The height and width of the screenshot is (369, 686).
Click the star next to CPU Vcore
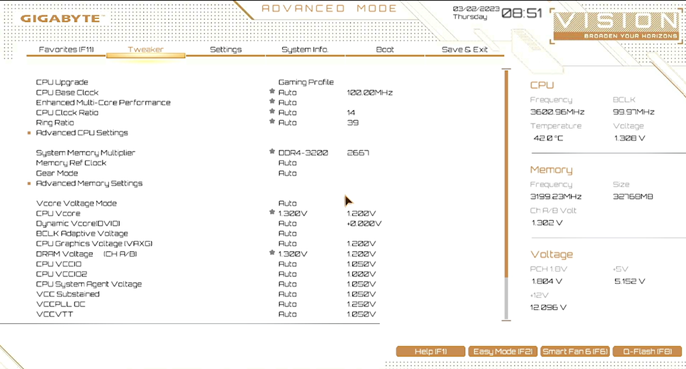272,212
